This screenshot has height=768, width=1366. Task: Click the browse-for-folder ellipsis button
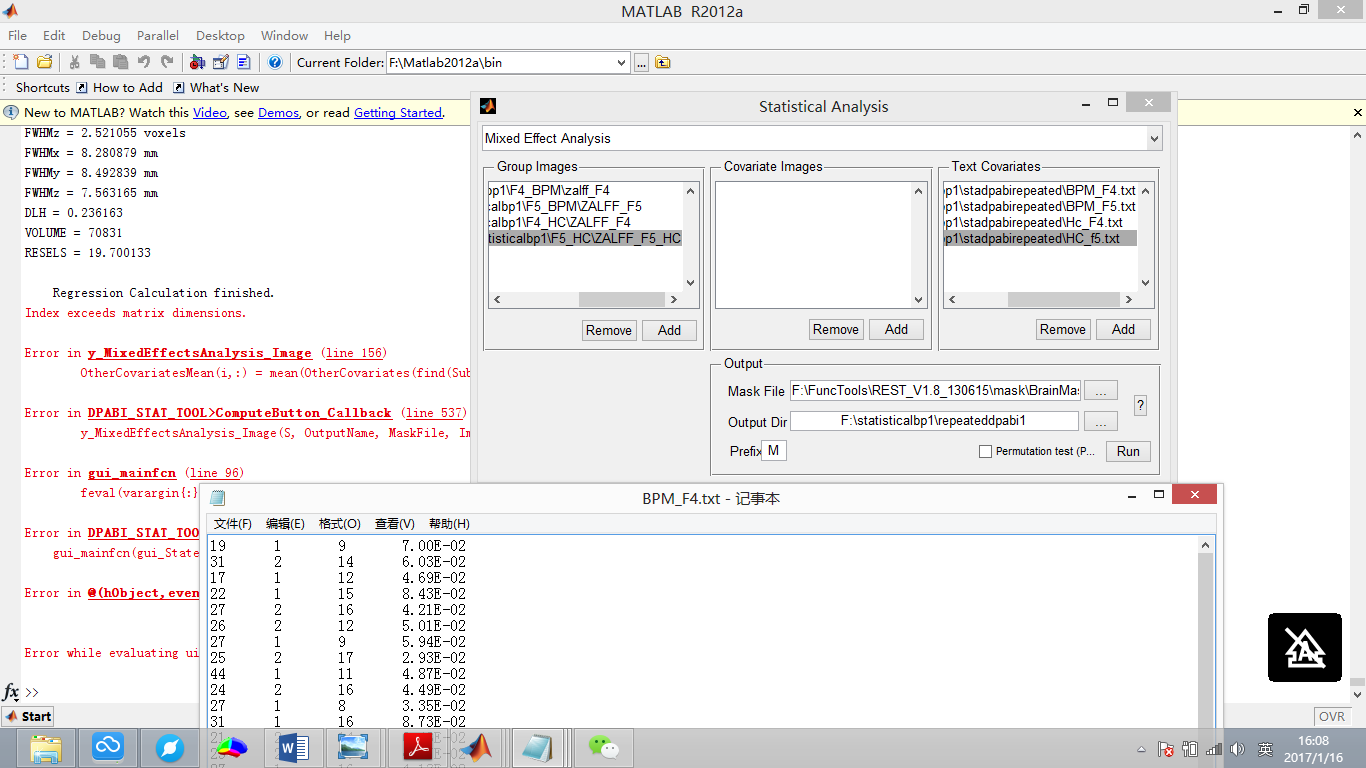(x=642, y=62)
